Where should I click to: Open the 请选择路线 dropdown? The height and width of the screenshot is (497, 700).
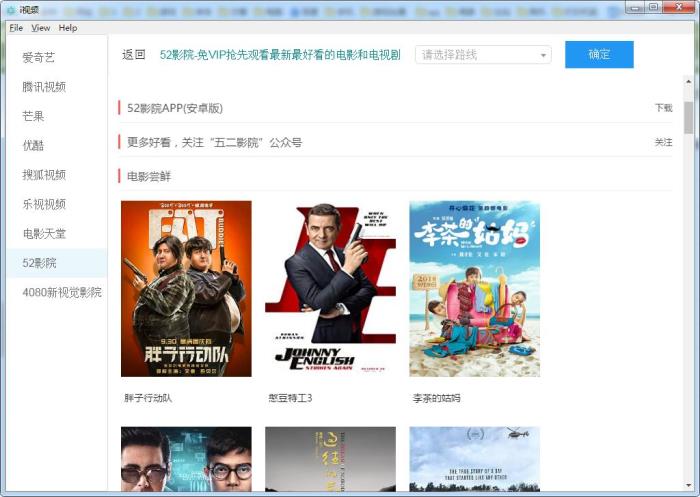(x=483, y=55)
